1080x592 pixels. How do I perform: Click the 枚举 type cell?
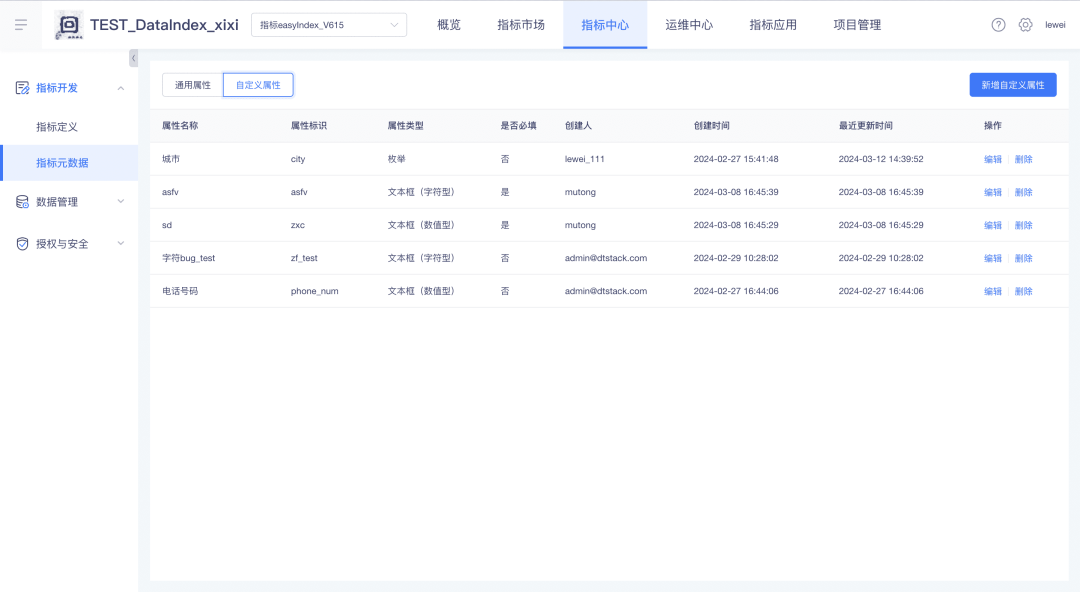397,159
